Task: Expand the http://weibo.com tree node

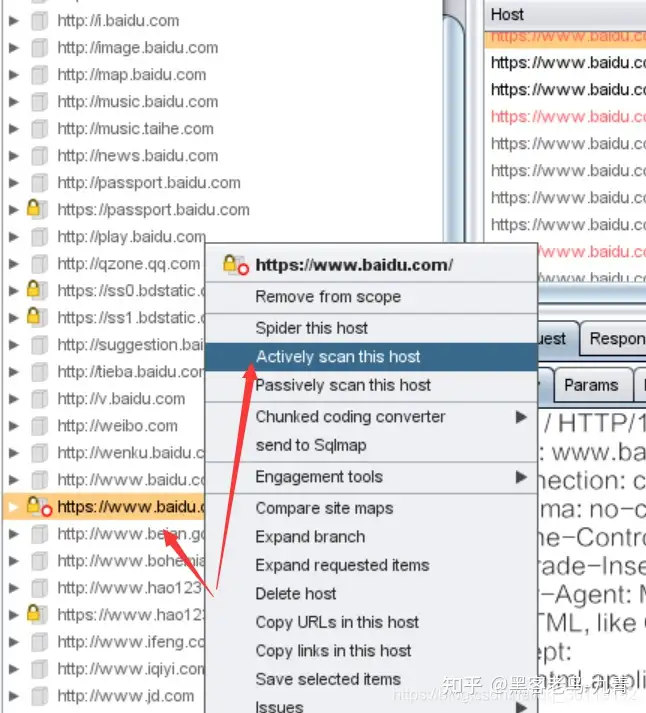Action: [x=14, y=426]
